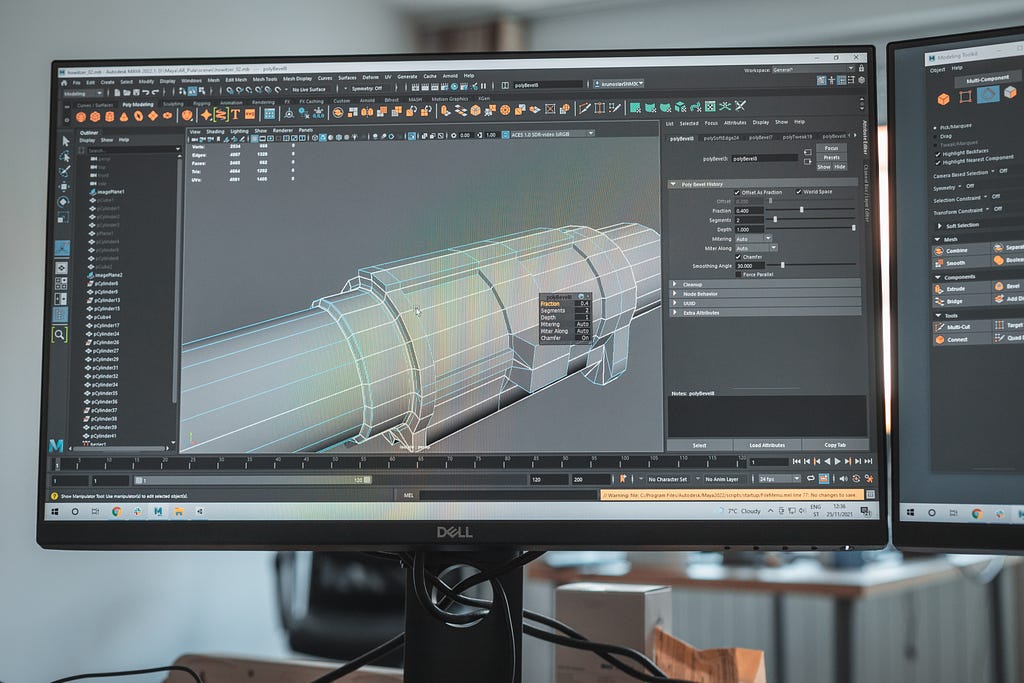Toggle the Chamfer checkbox
Screen dimensions: 1024x683
coord(738,257)
